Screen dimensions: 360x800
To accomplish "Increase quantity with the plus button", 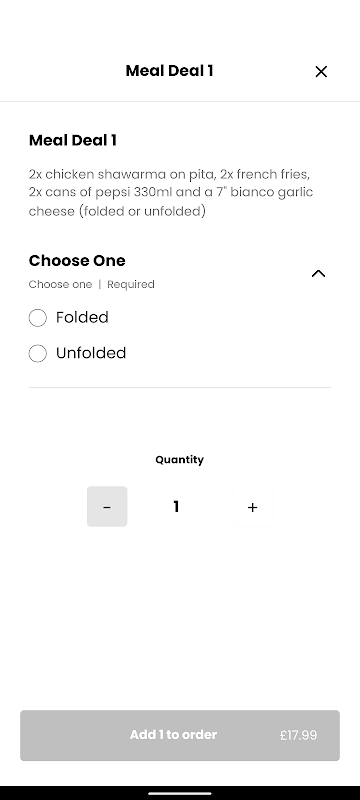I will pos(252,507).
